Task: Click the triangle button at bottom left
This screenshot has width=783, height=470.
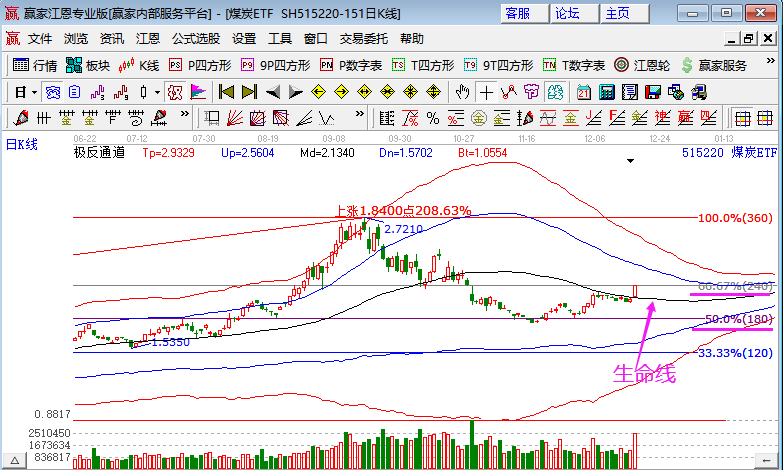Action: click(x=14, y=461)
